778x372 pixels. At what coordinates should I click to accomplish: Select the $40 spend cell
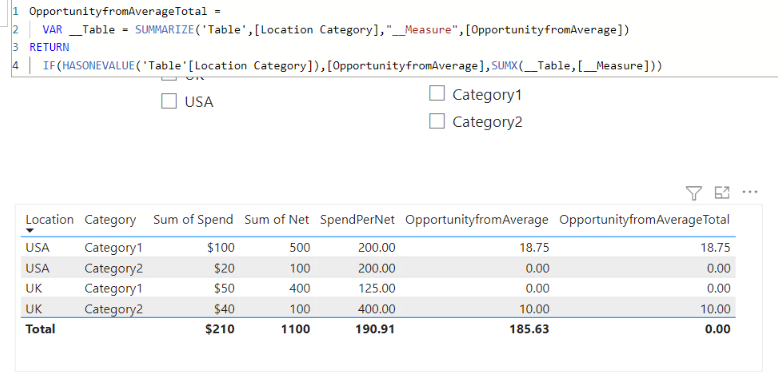225,309
